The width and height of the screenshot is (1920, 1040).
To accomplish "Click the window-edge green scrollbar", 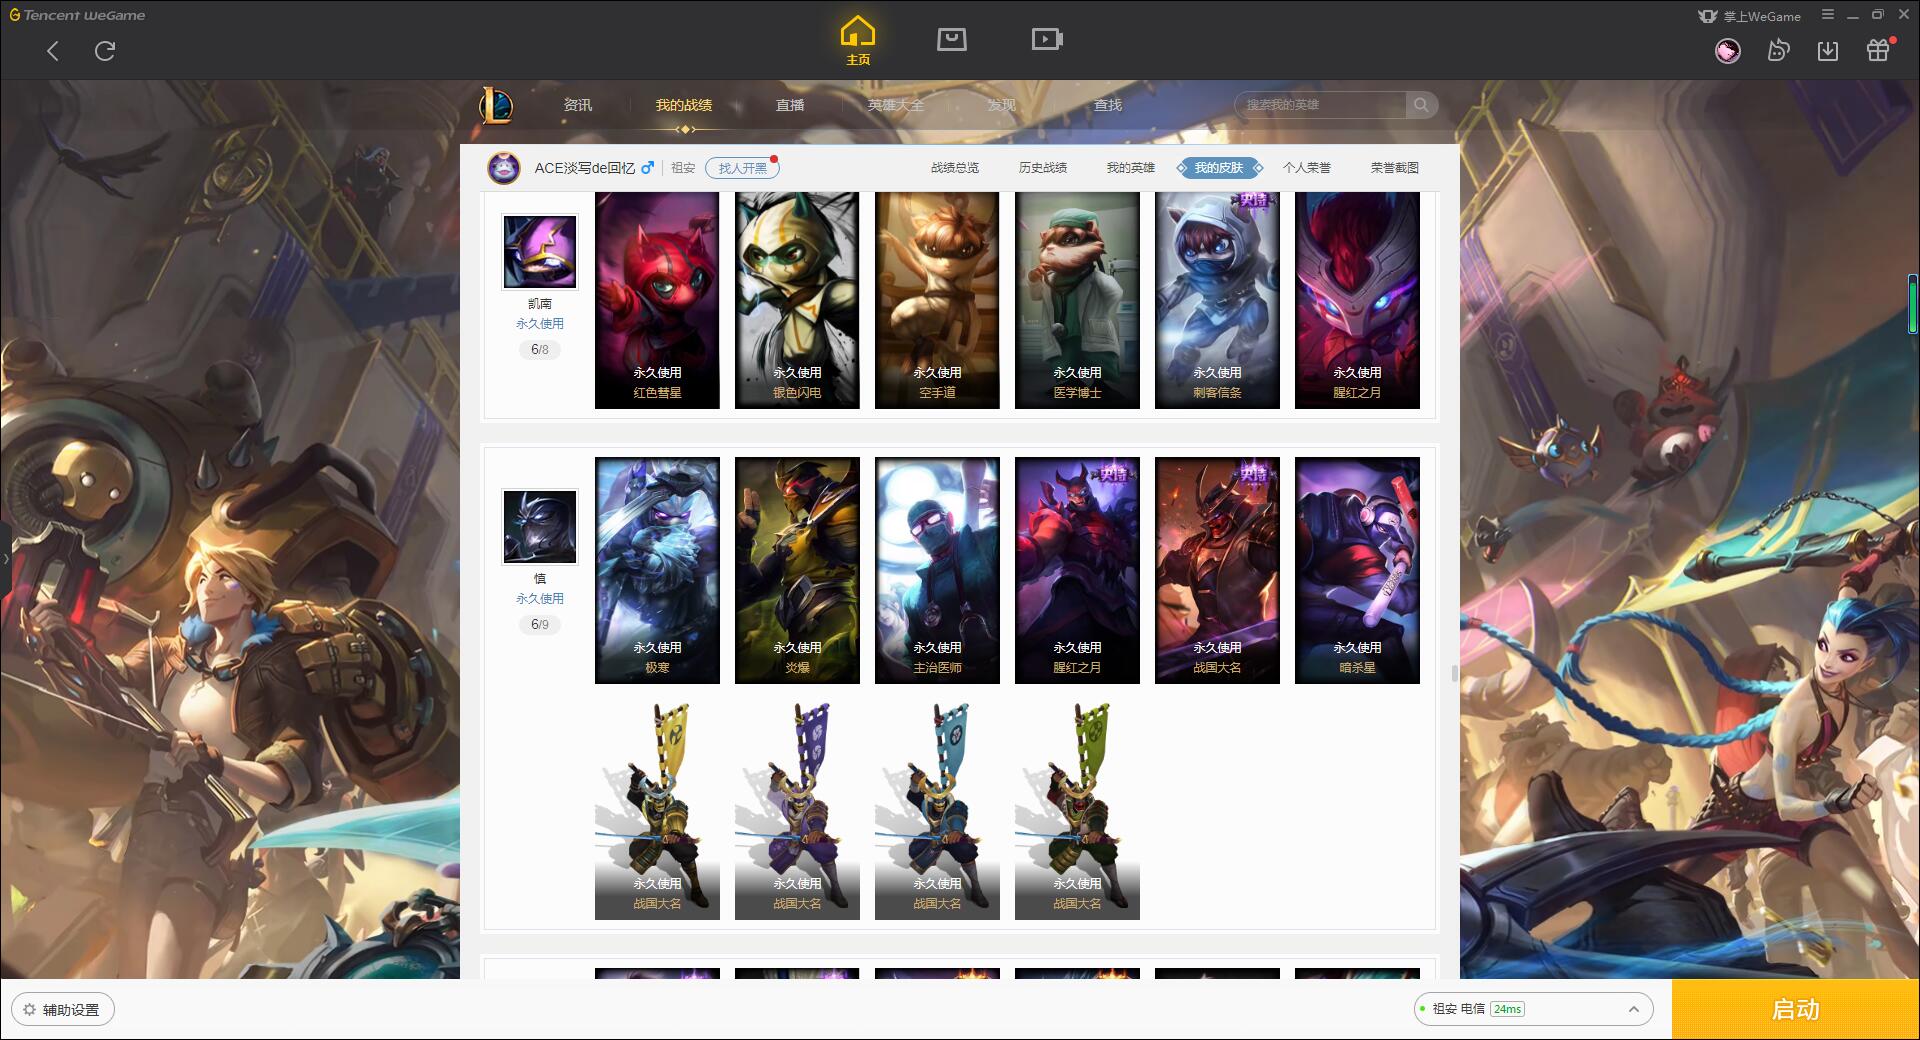I will 1913,303.
